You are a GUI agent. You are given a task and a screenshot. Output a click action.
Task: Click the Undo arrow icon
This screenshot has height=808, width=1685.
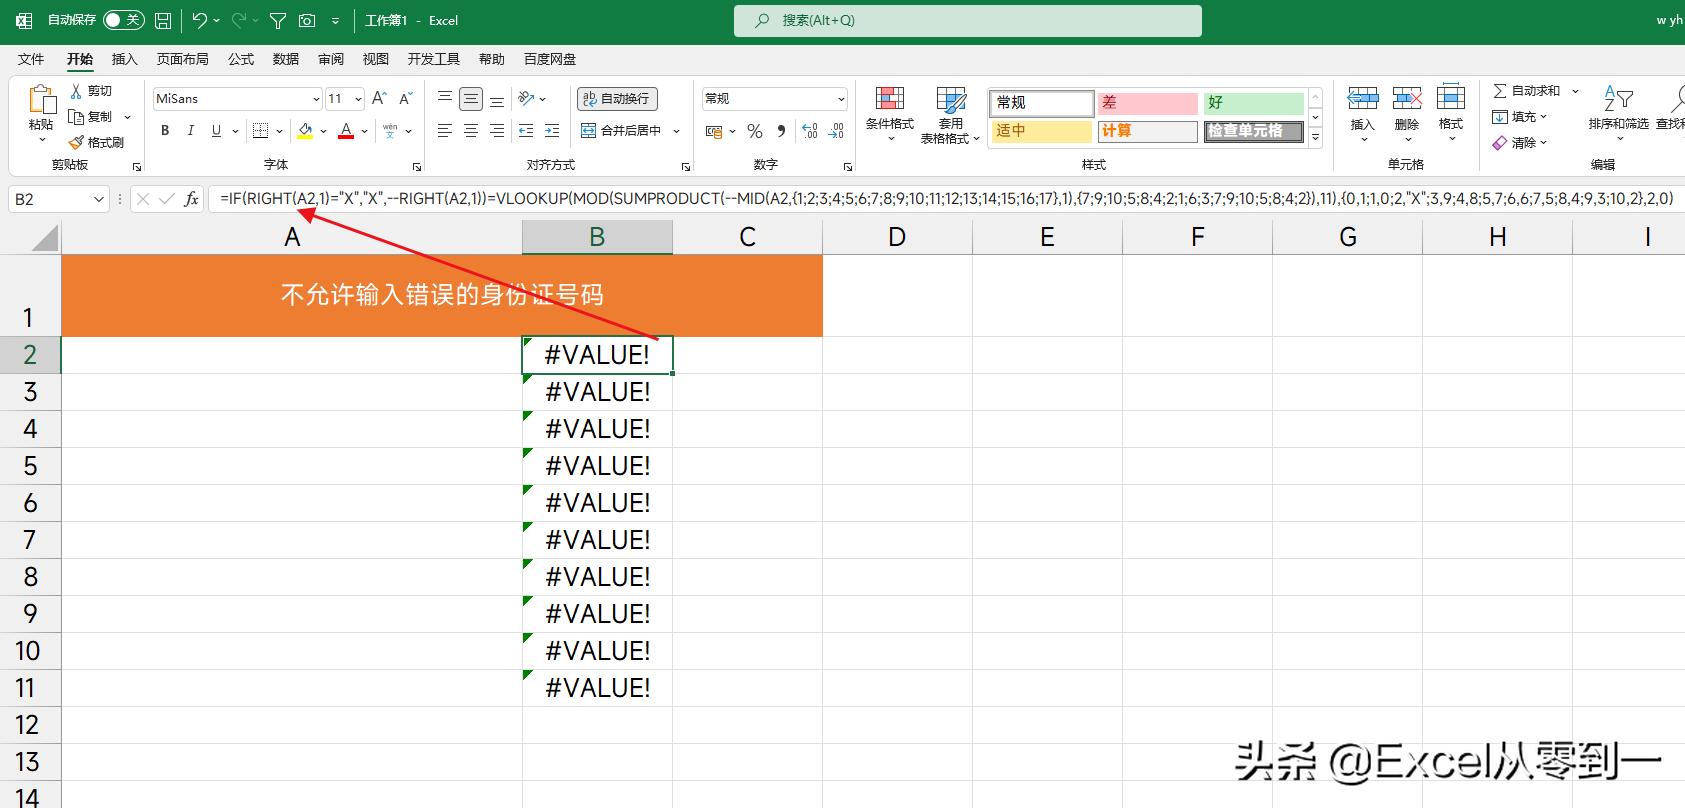pos(200,20)
